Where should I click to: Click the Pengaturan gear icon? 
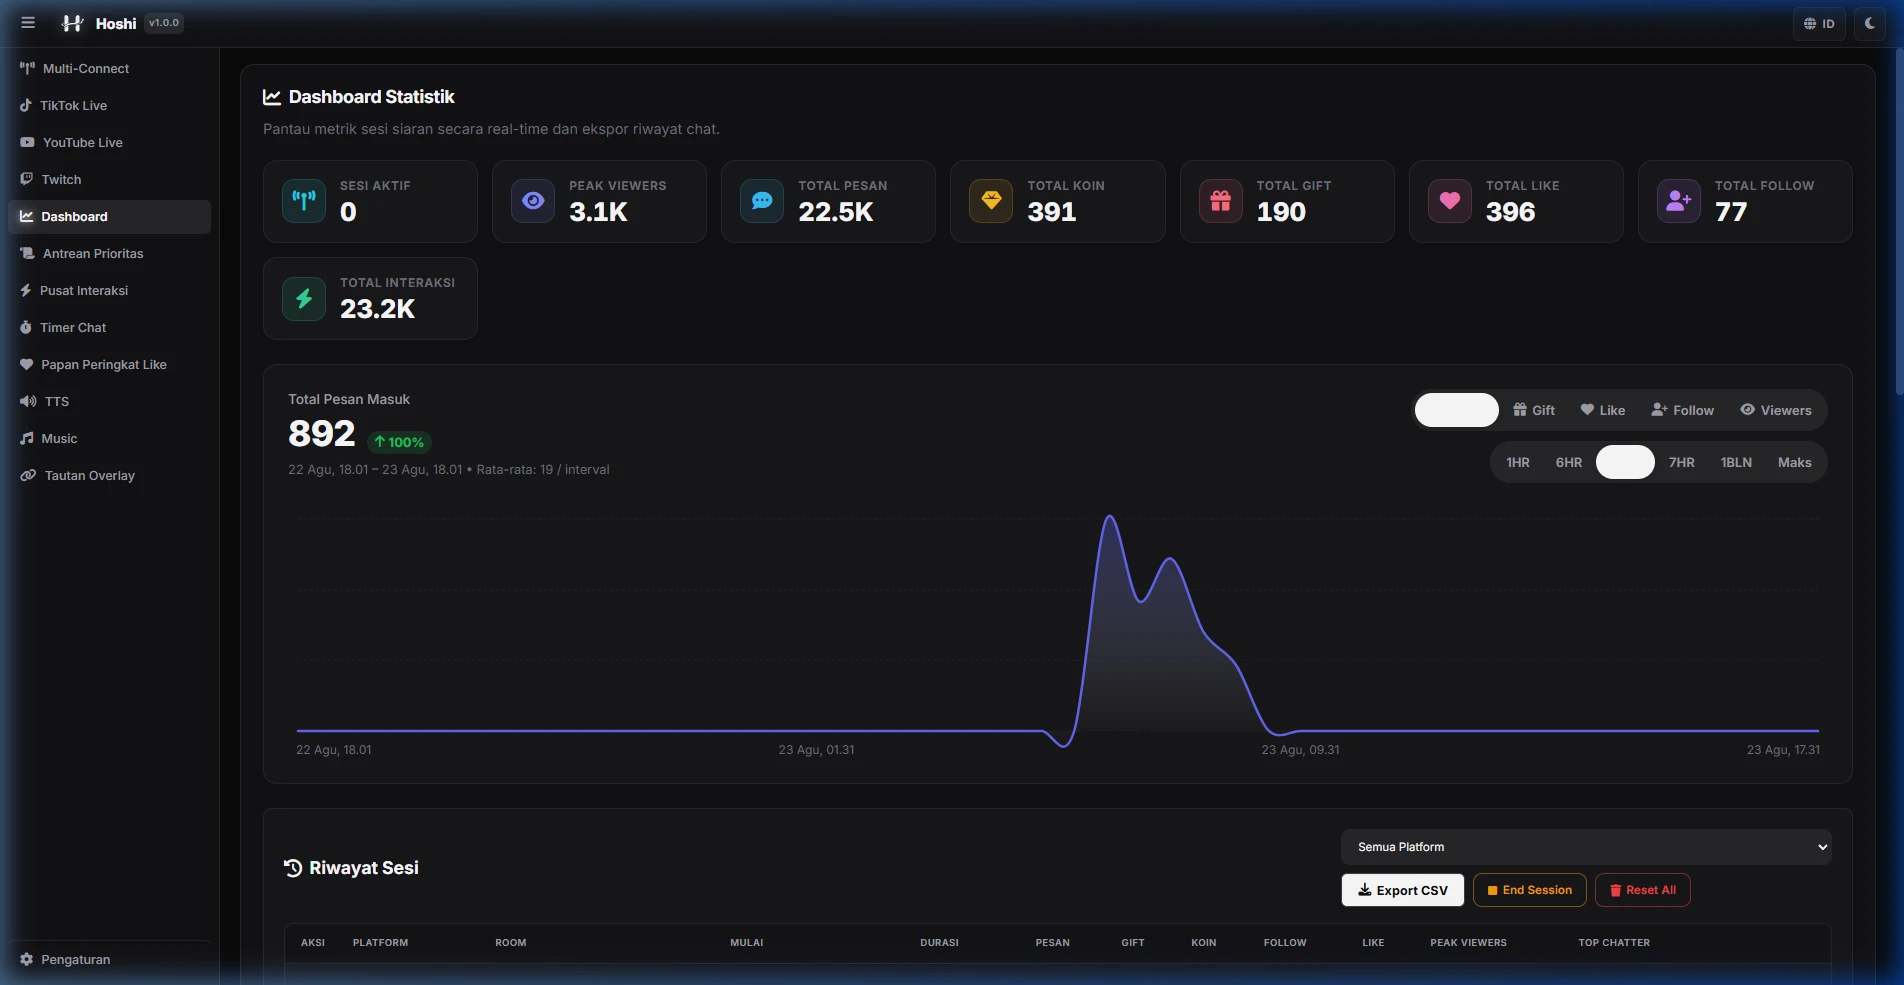click(27, 959)
